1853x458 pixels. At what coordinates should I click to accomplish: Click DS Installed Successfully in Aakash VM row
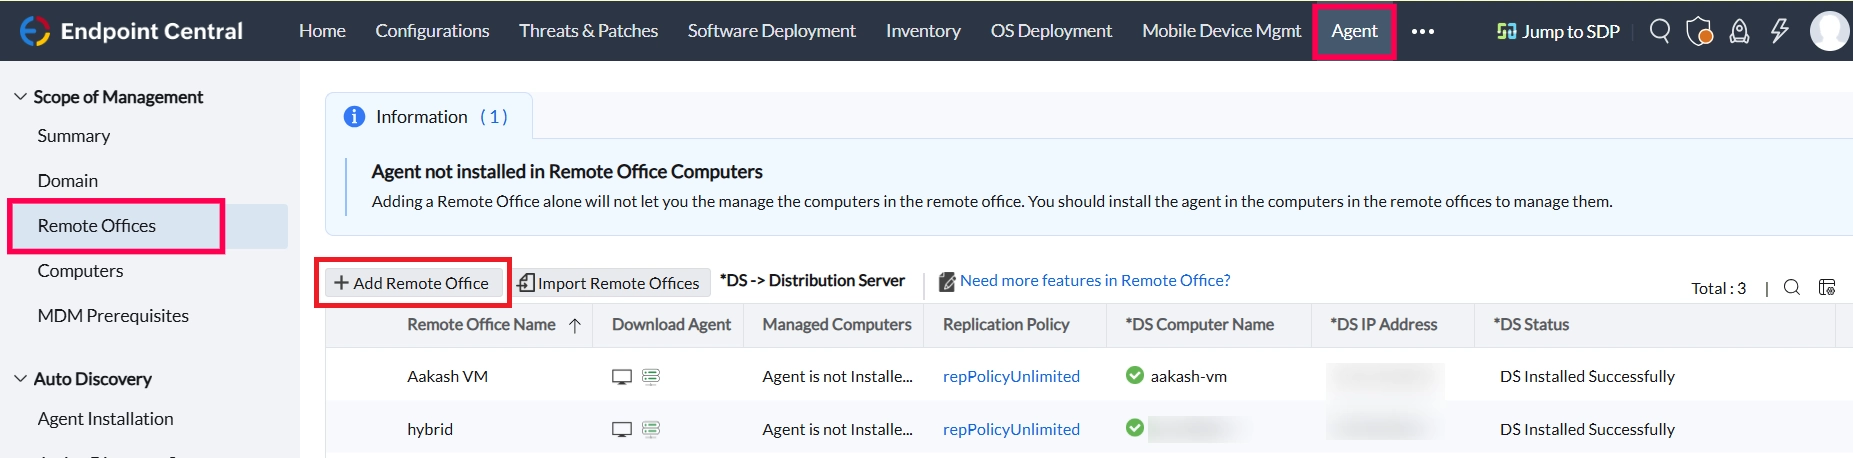click(x=1587, y=377)
